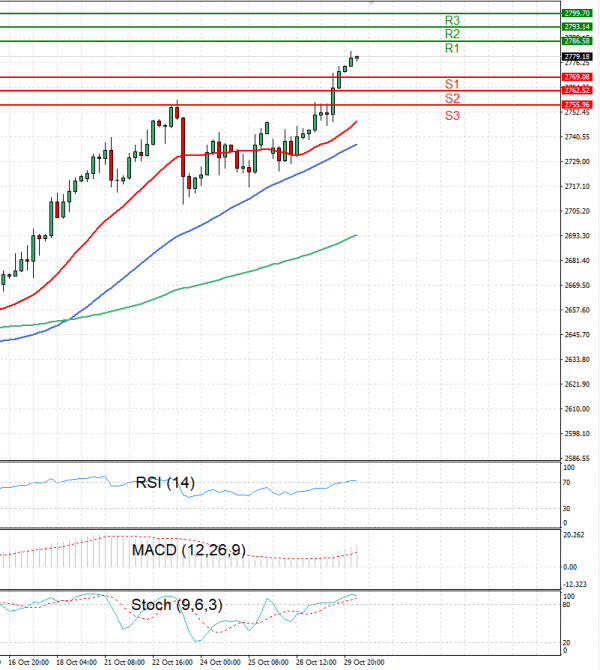Click the 21 Oct 08:00 time label
The image size is (600, 670).
pyautogui.click(x=124, y=662)
